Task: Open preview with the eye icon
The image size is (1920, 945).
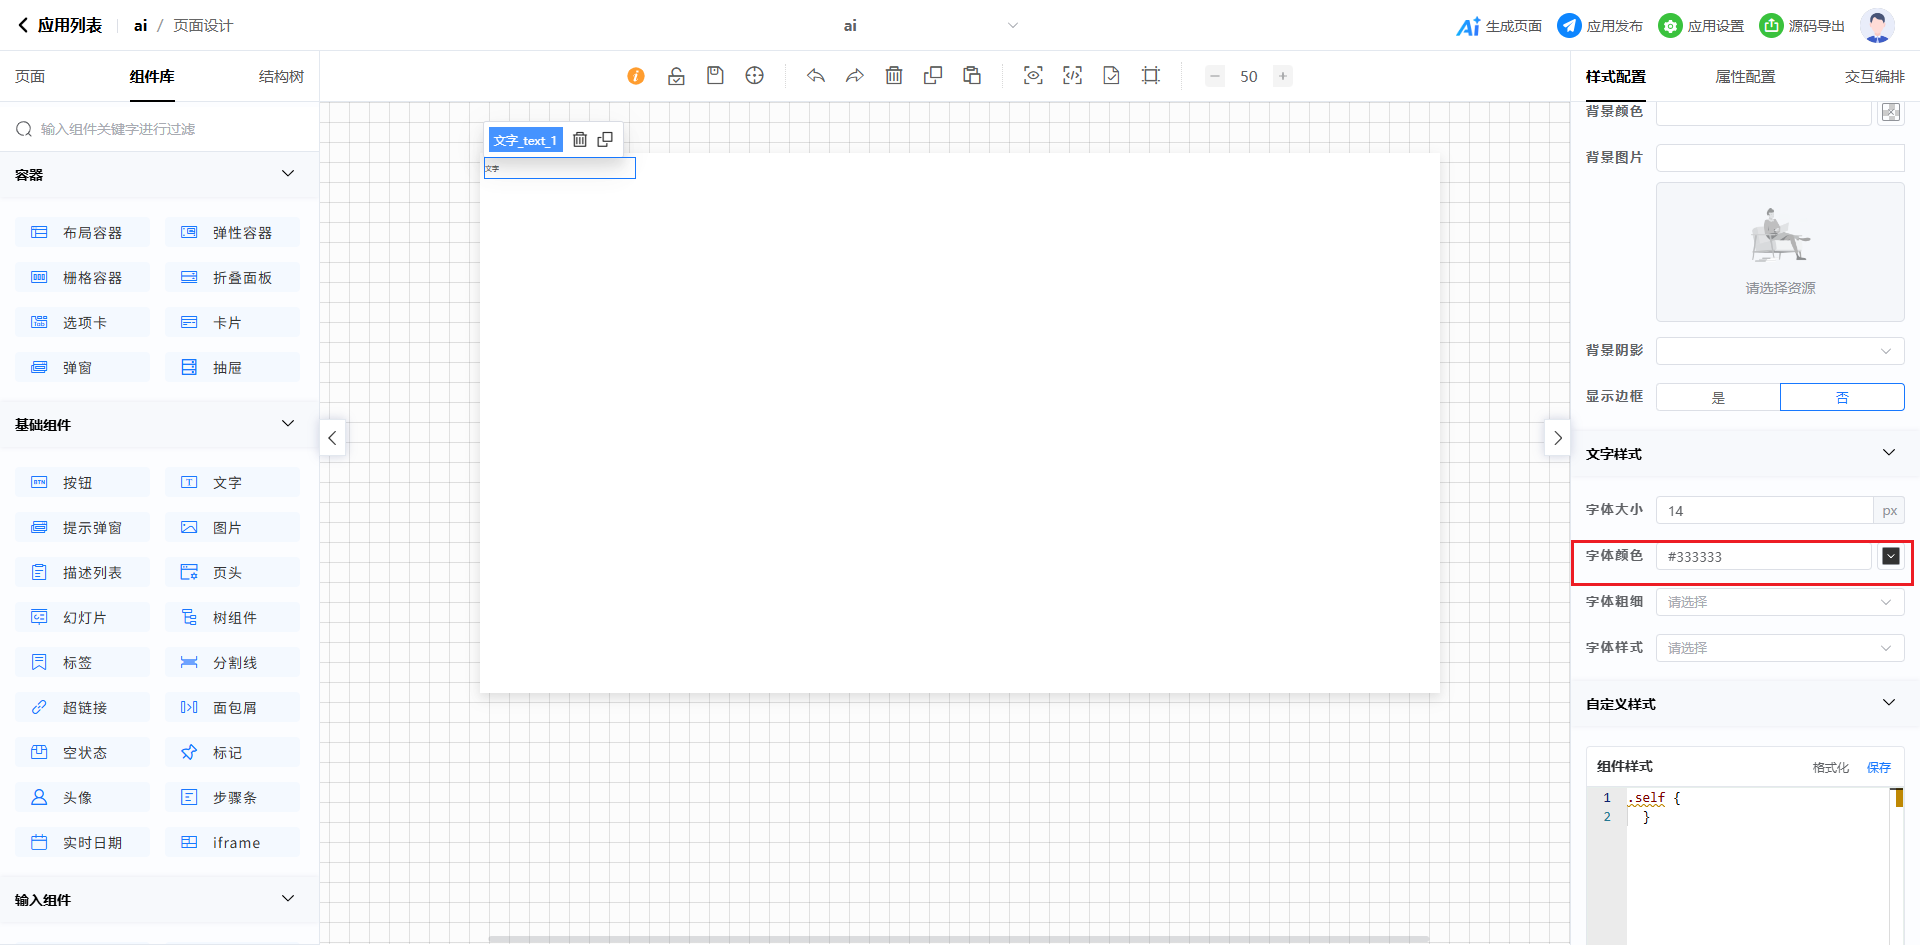Action: [x=1033, y=76]
